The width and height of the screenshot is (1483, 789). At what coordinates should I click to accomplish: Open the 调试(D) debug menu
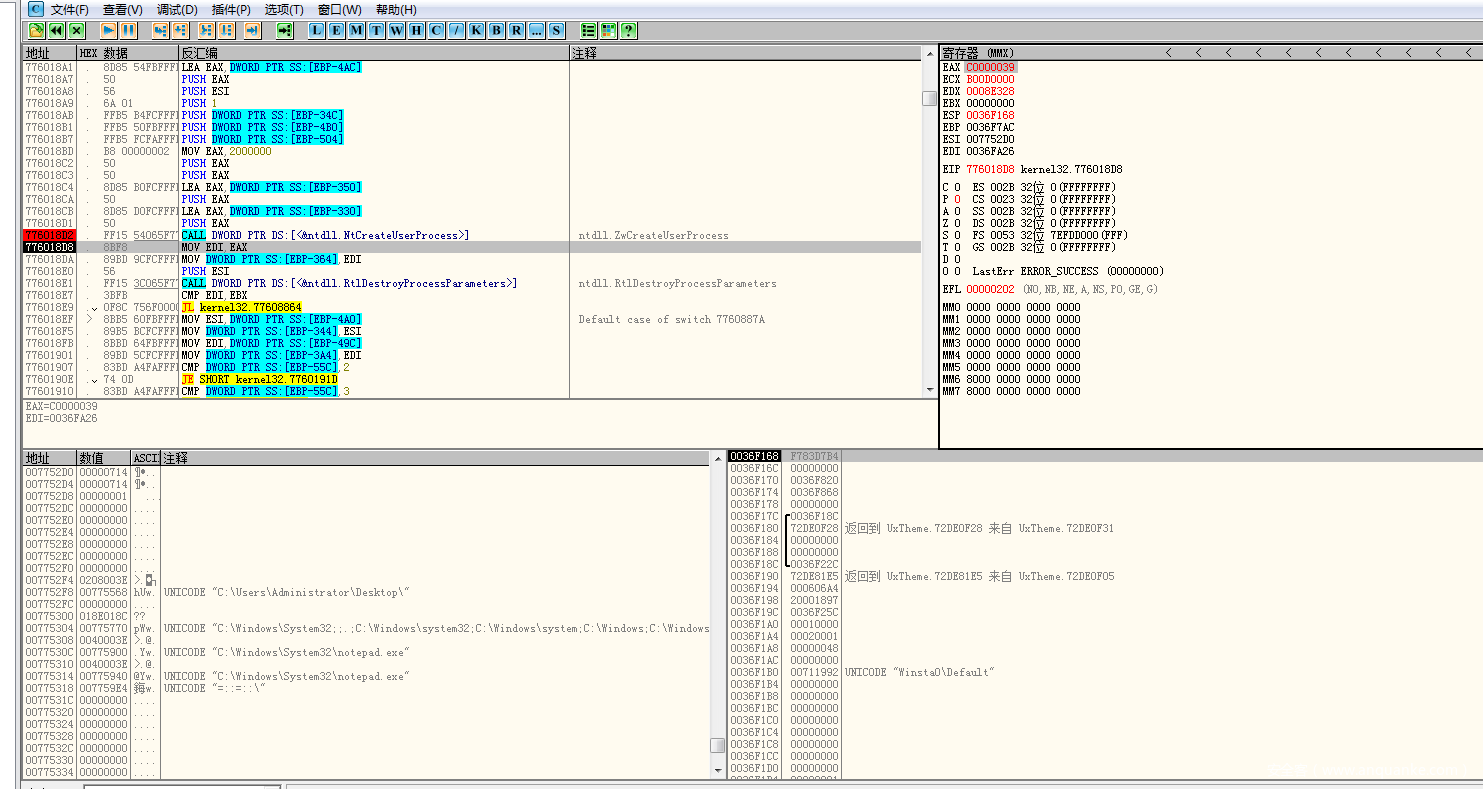pos(177,9)
